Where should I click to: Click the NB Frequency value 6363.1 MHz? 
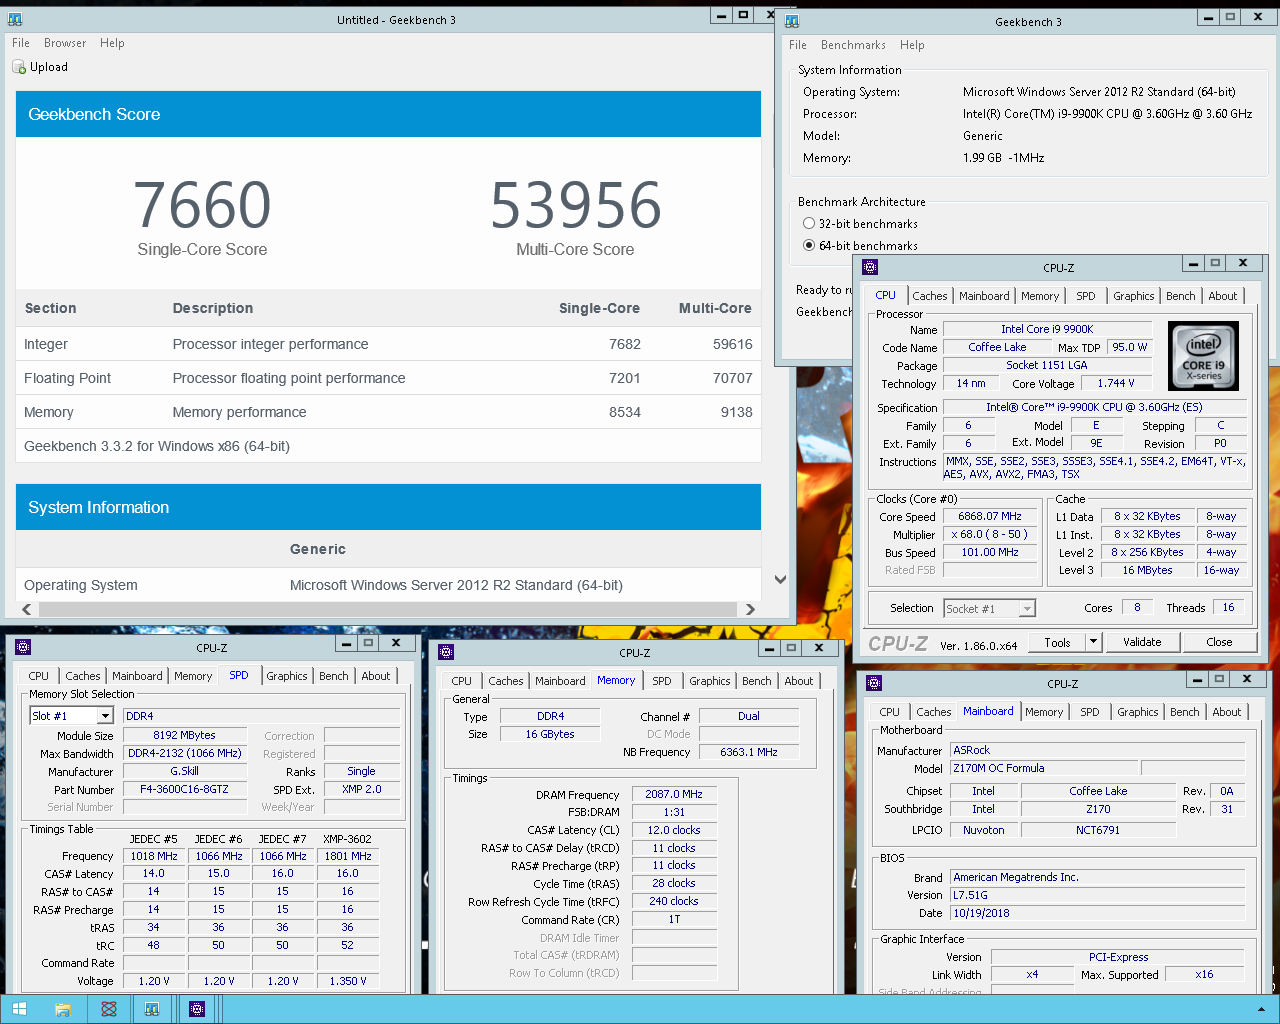(x=749, y=752)
